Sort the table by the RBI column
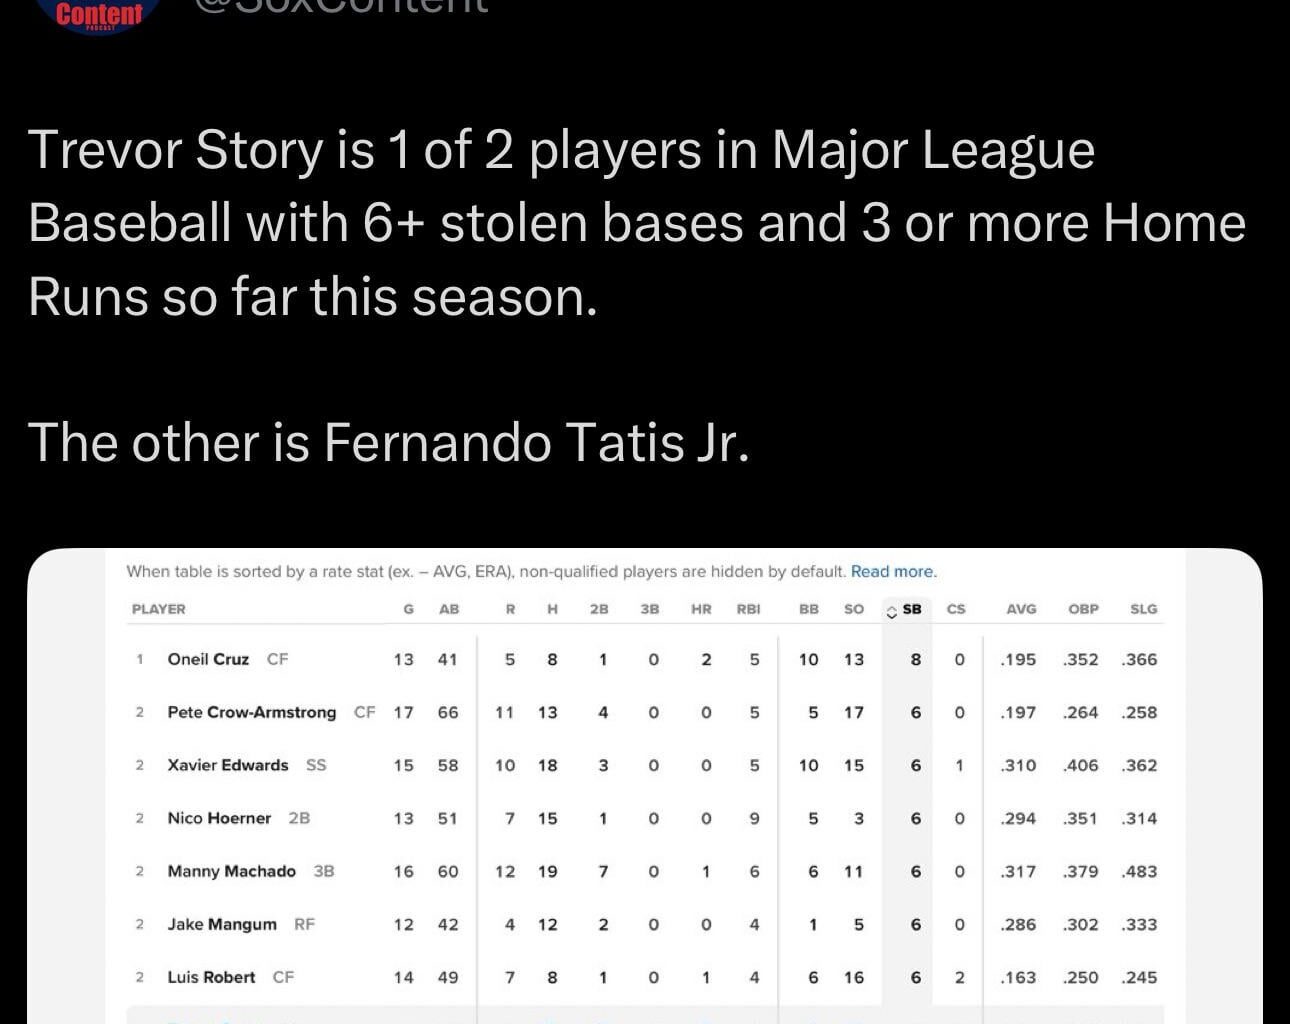This screenshot has height=1024, width=1290. 749,609
